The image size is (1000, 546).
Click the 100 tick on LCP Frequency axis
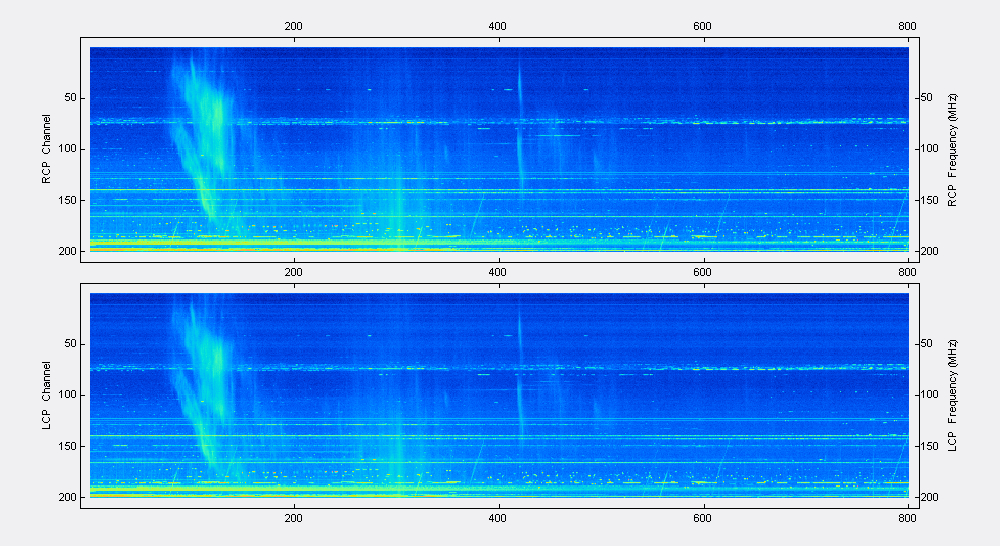click(x=929, y=394)
